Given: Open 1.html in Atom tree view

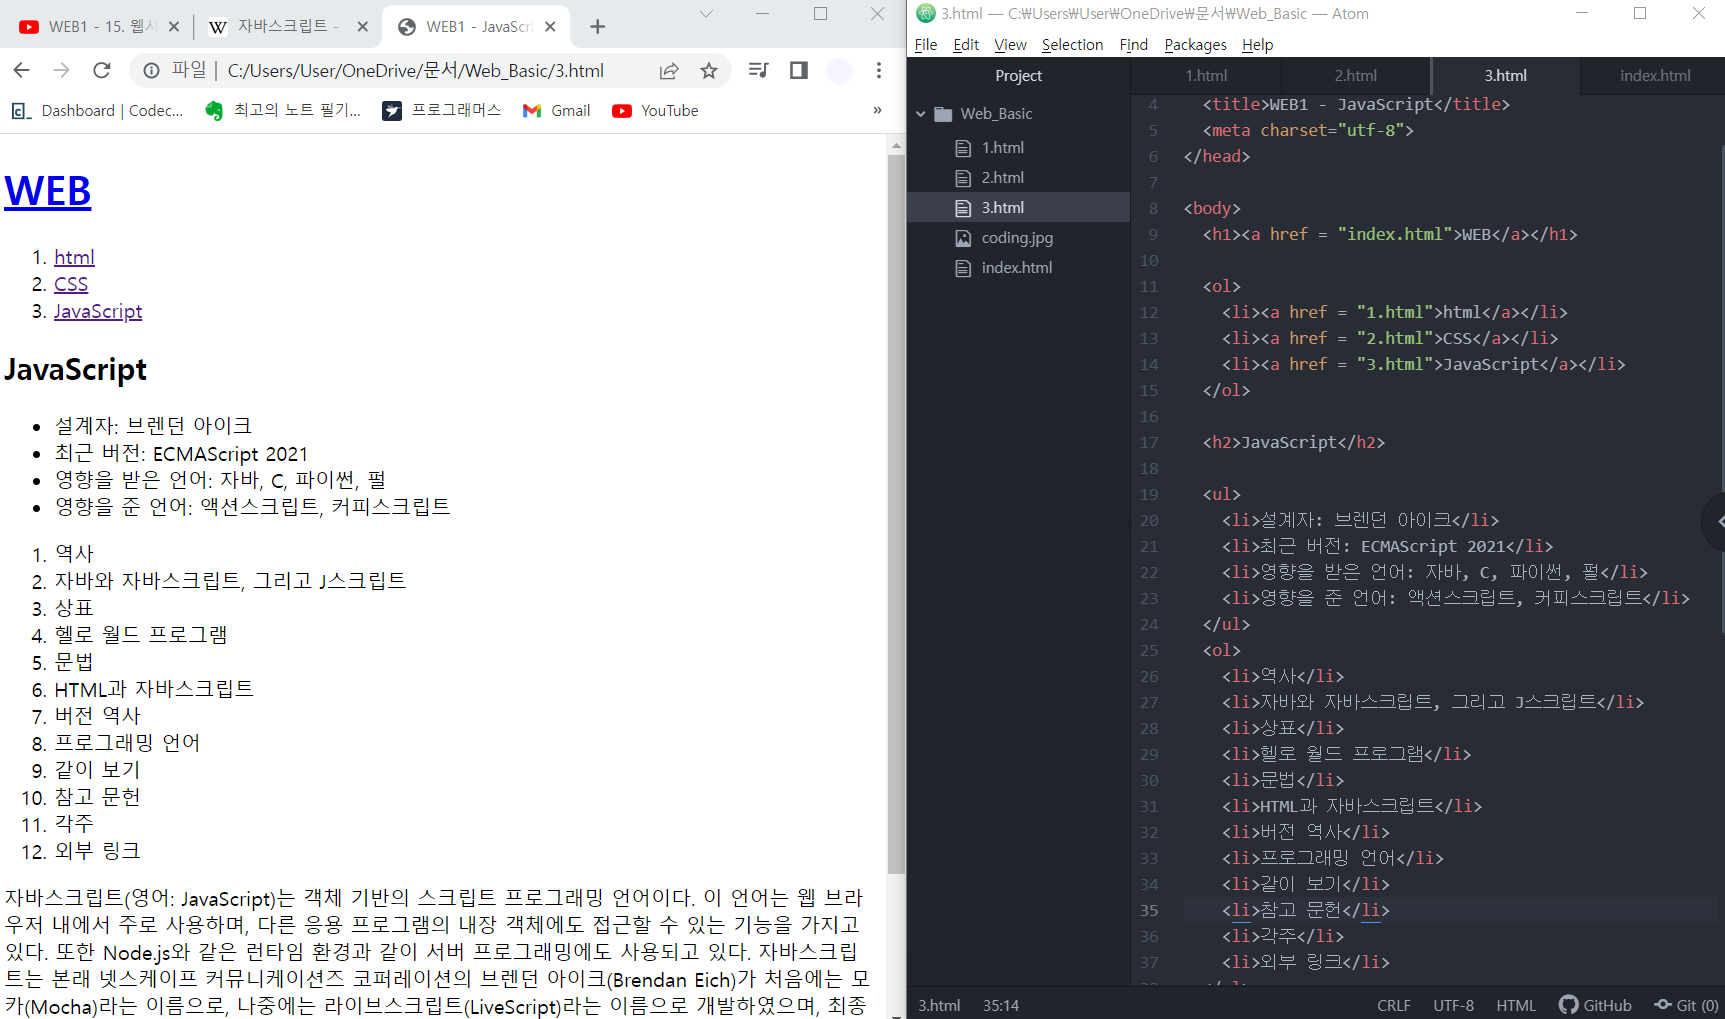Looking at the screenshot, I should click(x=1018, y=147).
